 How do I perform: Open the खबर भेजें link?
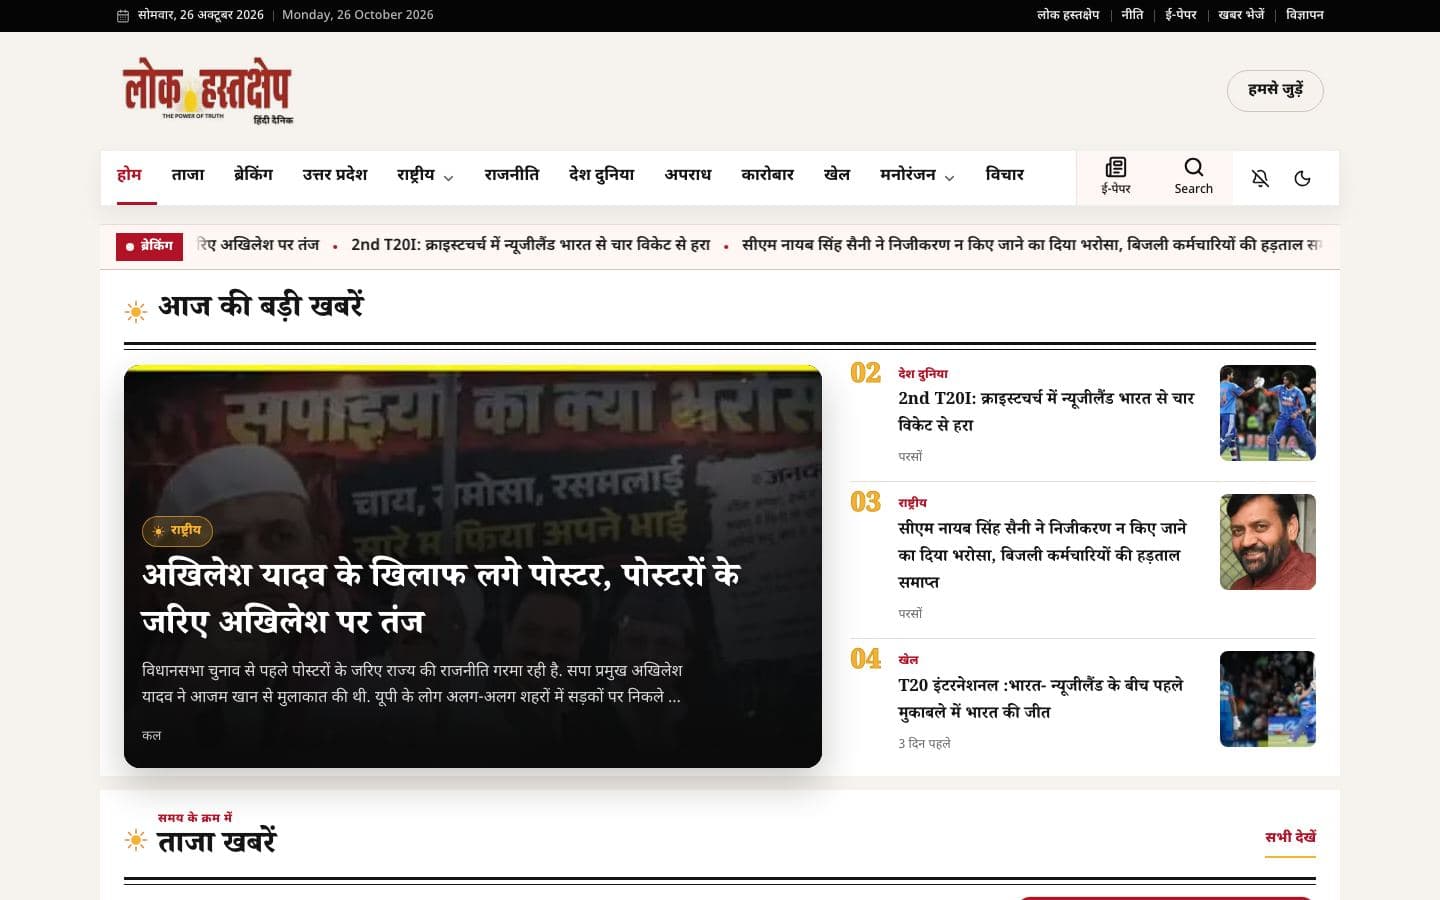pos(1241,15)
